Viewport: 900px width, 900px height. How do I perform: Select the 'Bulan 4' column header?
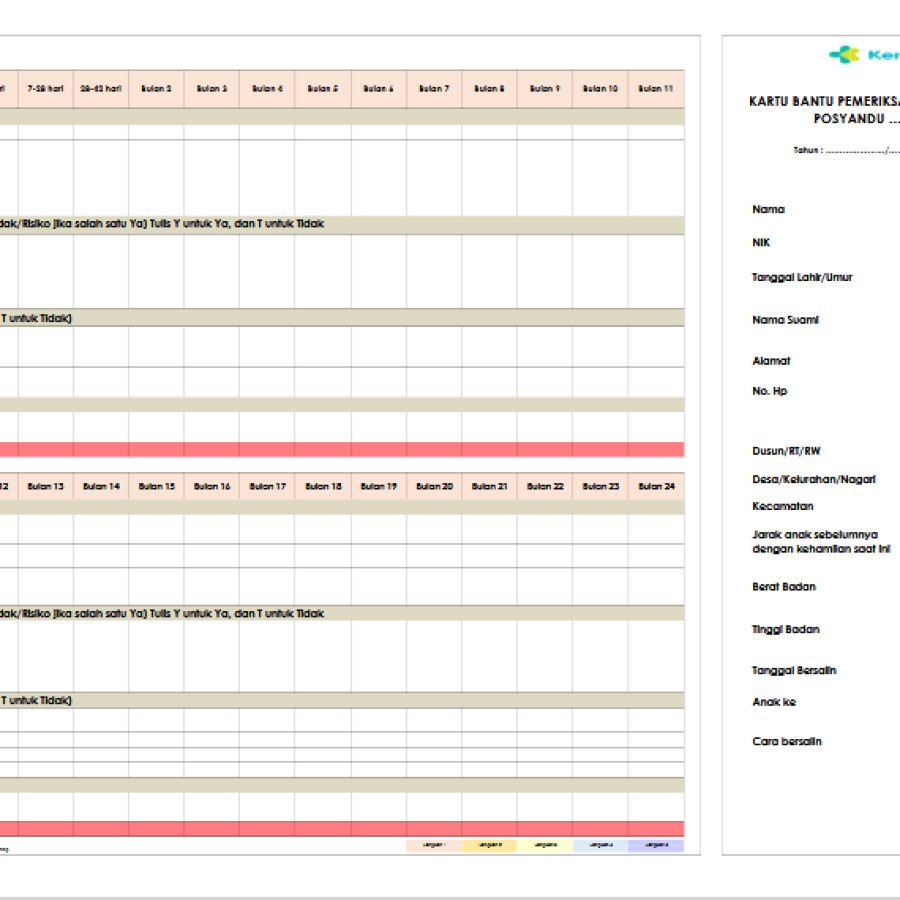point(267,89)
